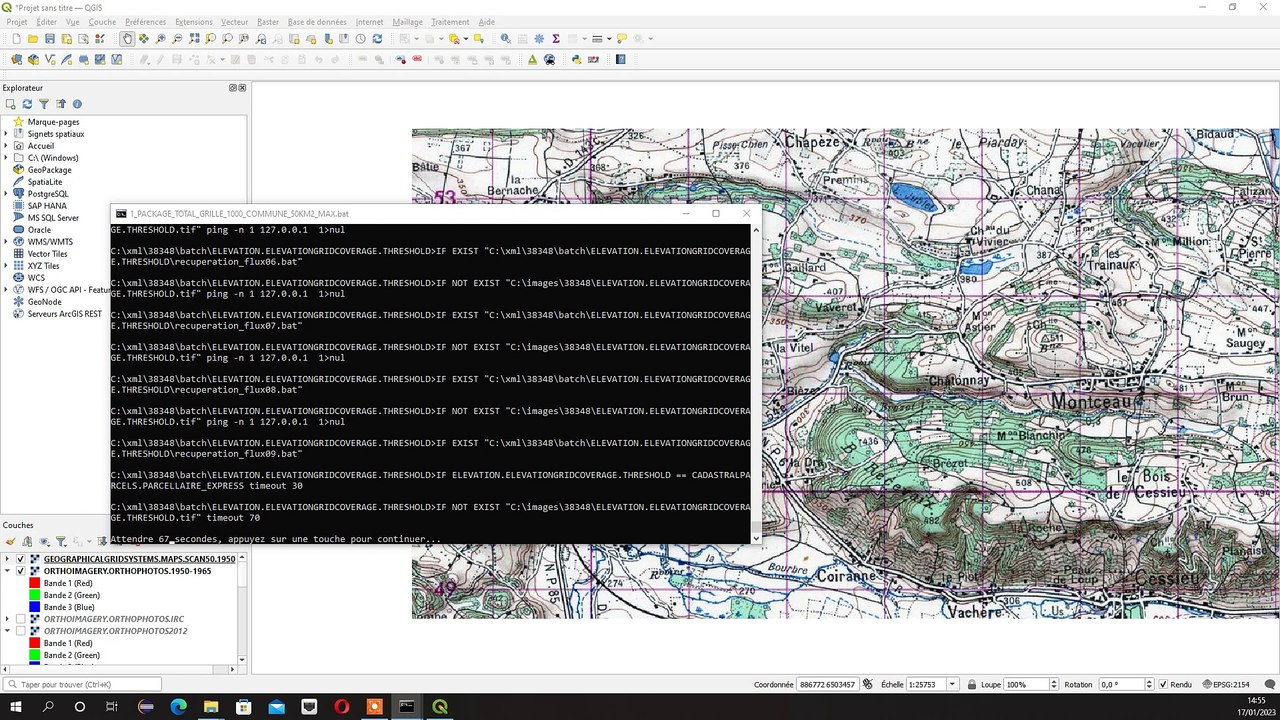Select the Pan Map hand tool

(x=127, y=39)
